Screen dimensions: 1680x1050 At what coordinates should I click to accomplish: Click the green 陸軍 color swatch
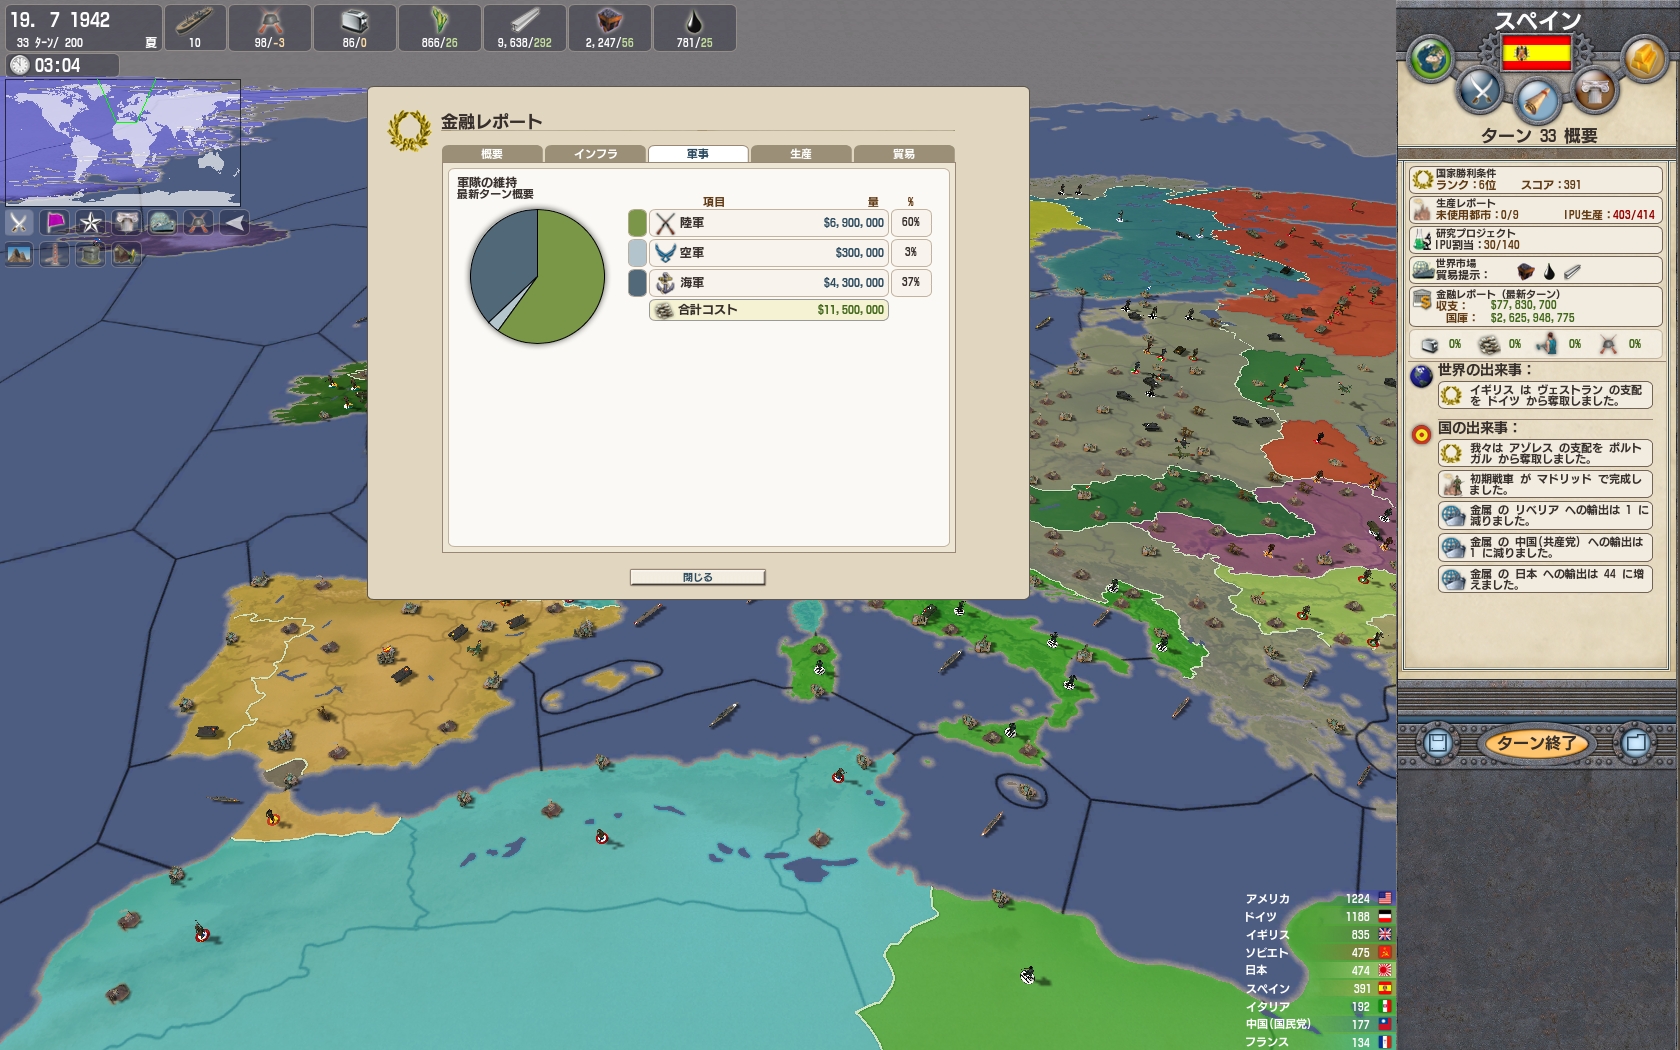tap(637, 223)
